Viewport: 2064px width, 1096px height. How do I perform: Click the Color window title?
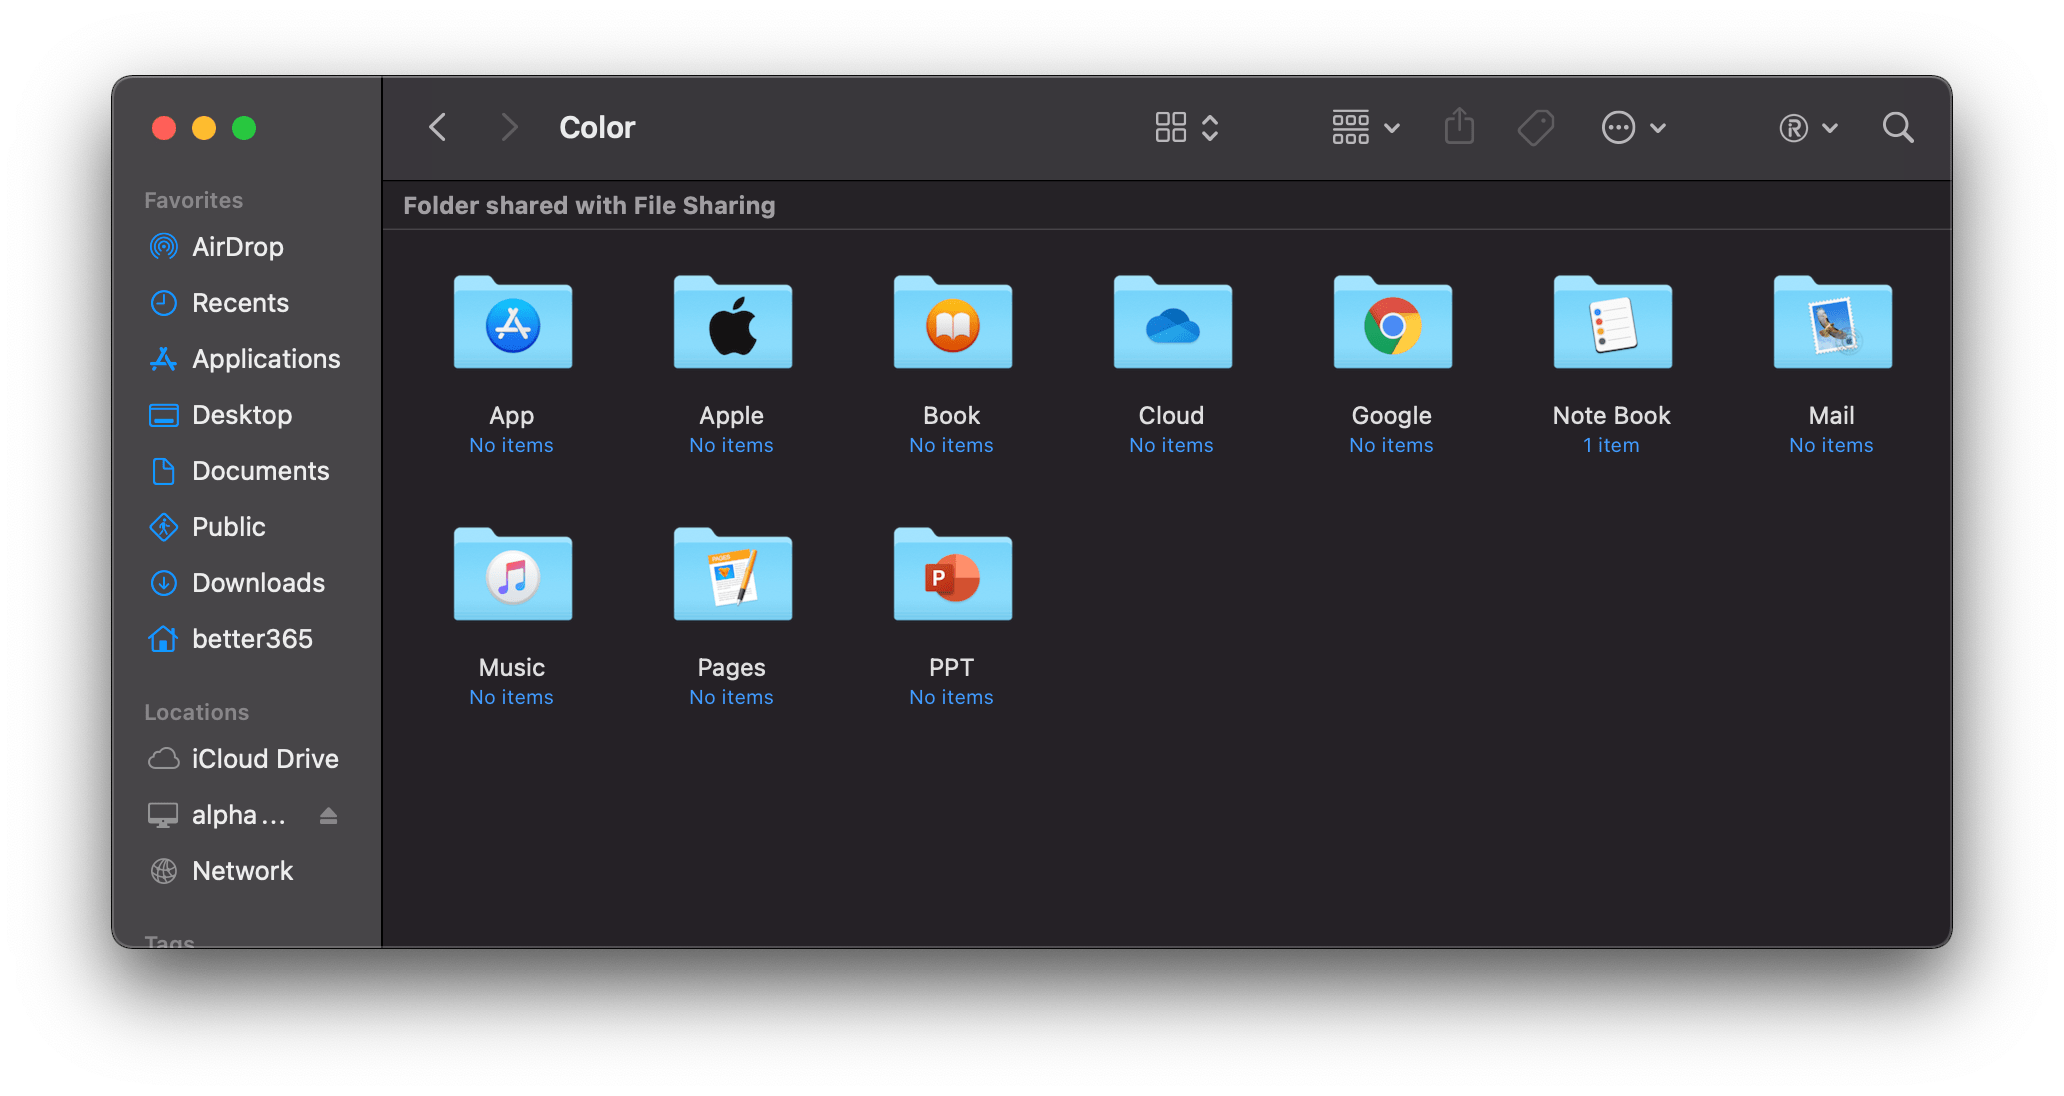tap(597, 127)
